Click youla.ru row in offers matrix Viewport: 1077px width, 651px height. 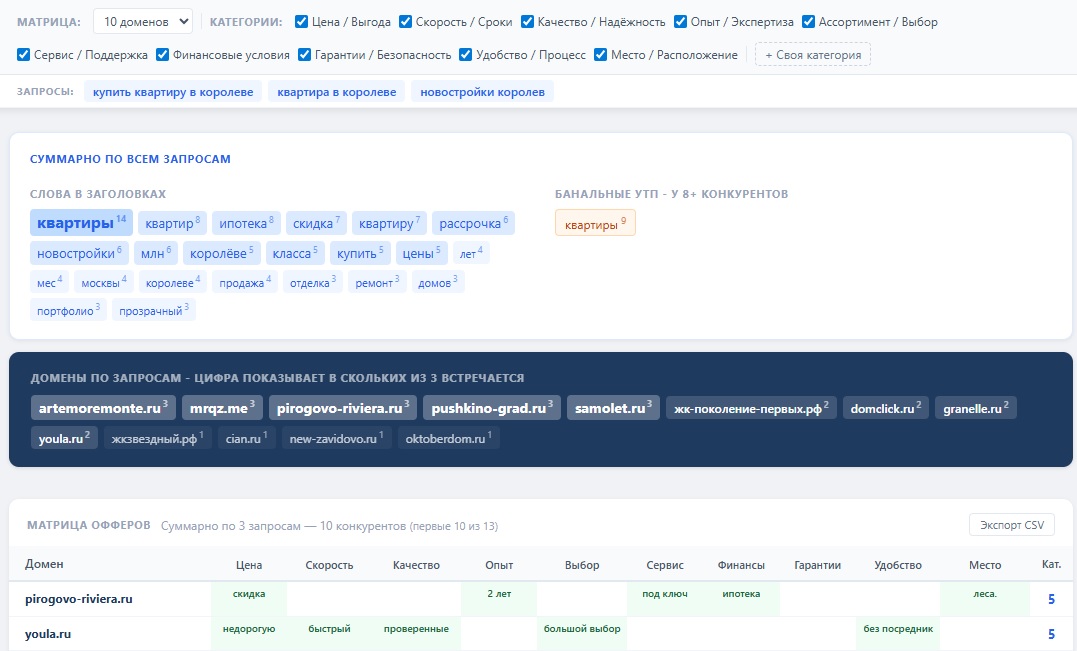pos(541,633)
